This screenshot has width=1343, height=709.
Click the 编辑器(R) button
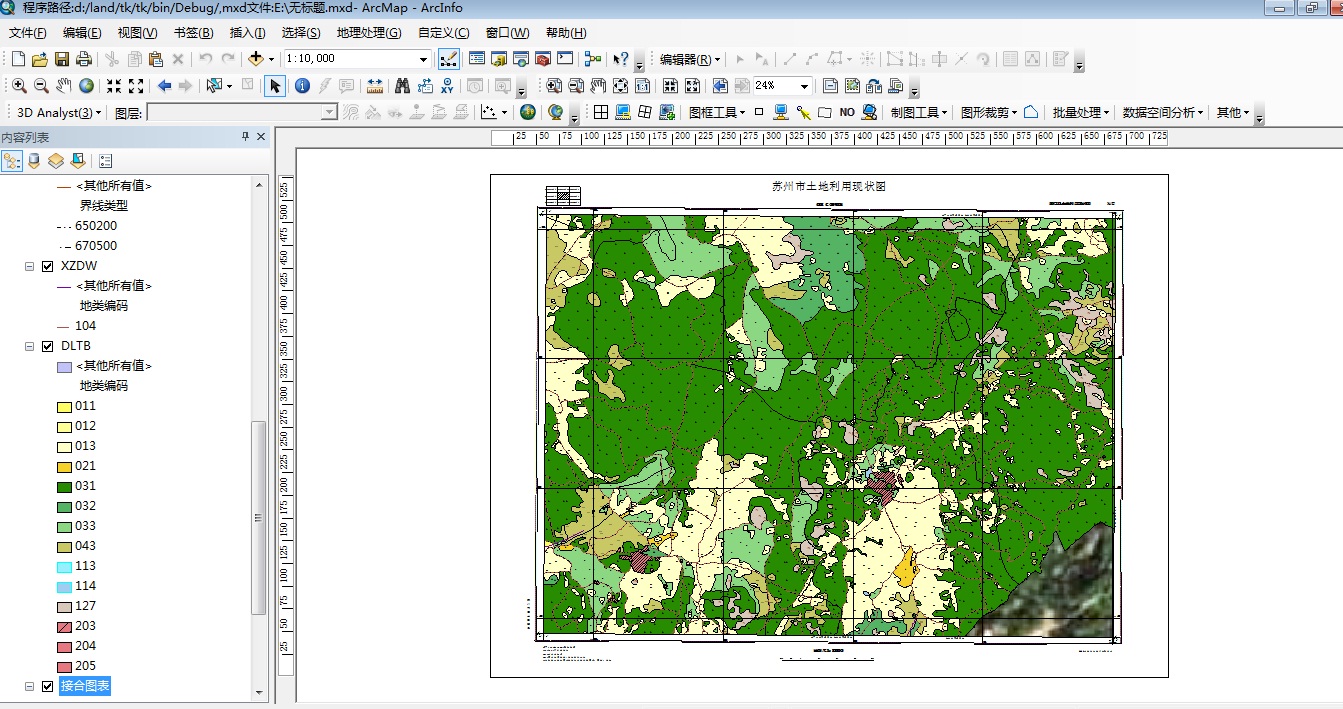[x=689, y=59]
